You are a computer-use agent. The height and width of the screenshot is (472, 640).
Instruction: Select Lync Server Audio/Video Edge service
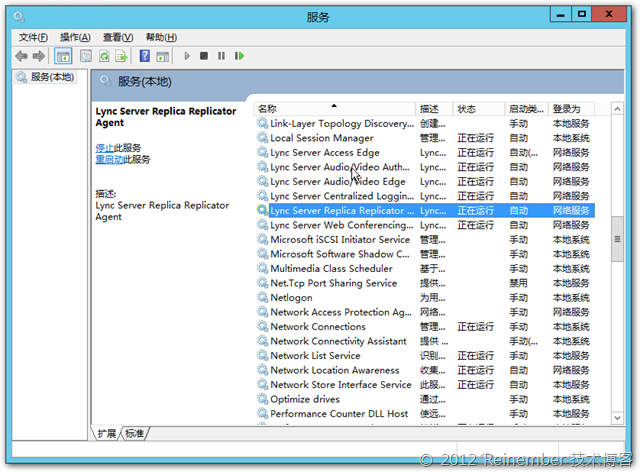click(425, 182)
